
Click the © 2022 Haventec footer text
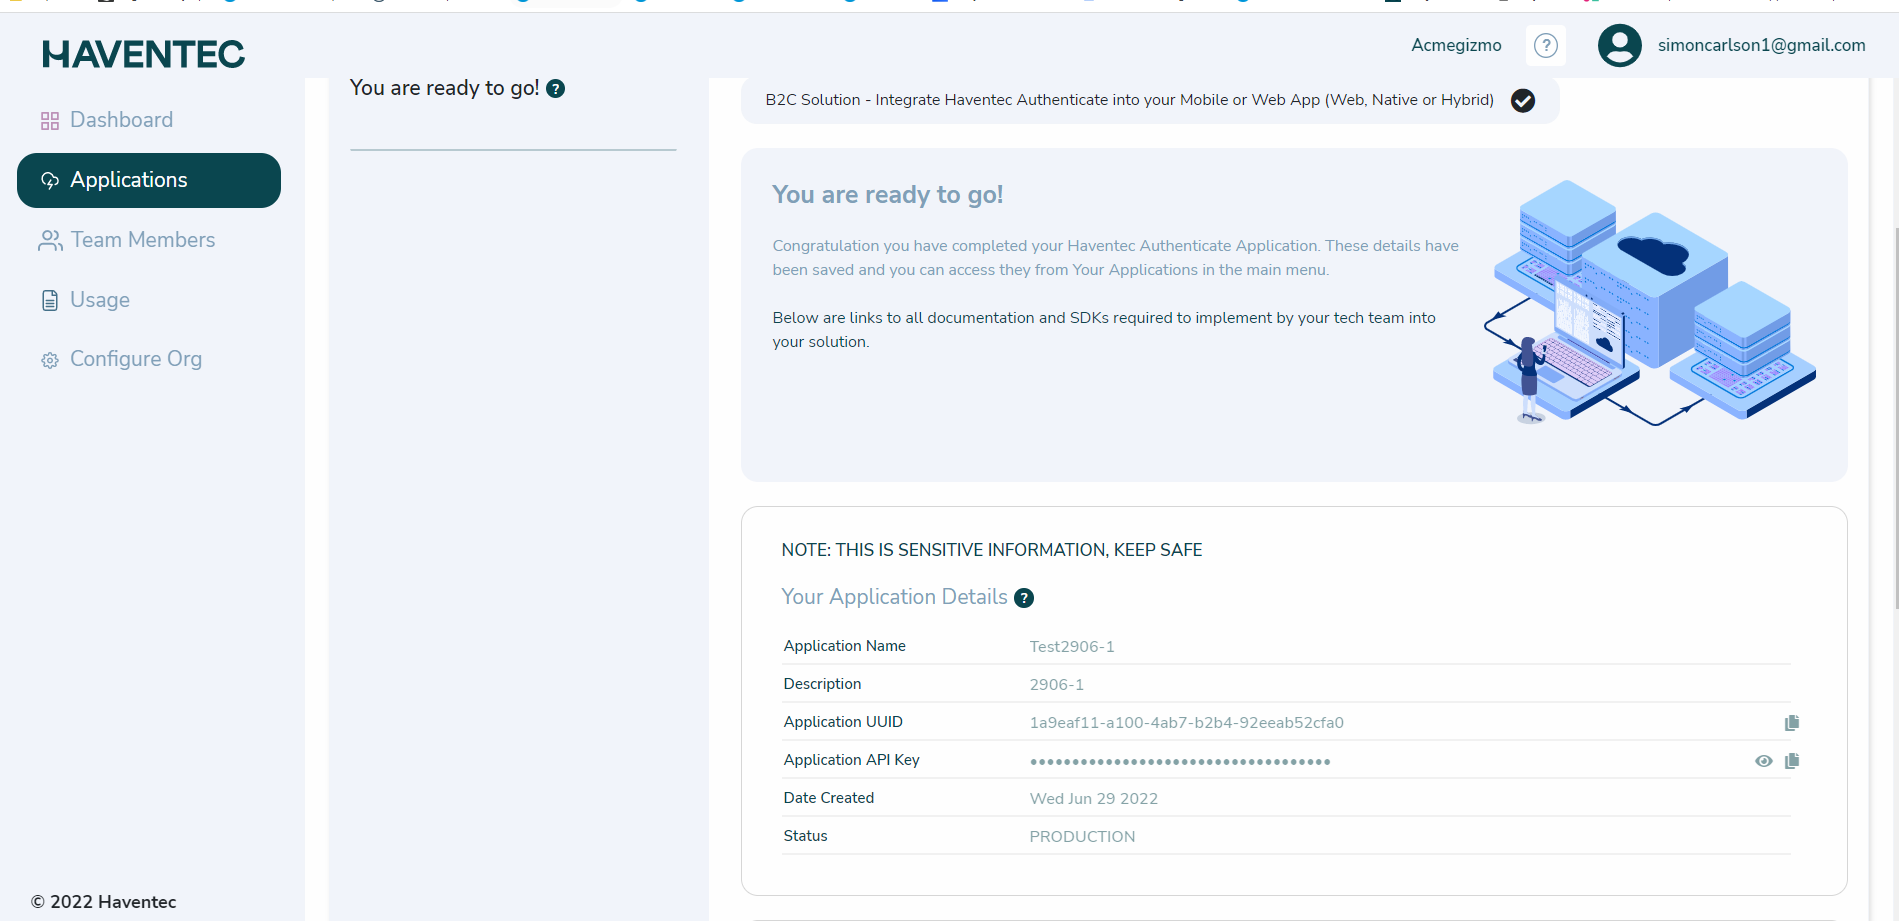pyautogui.click(x=104, y=902)
